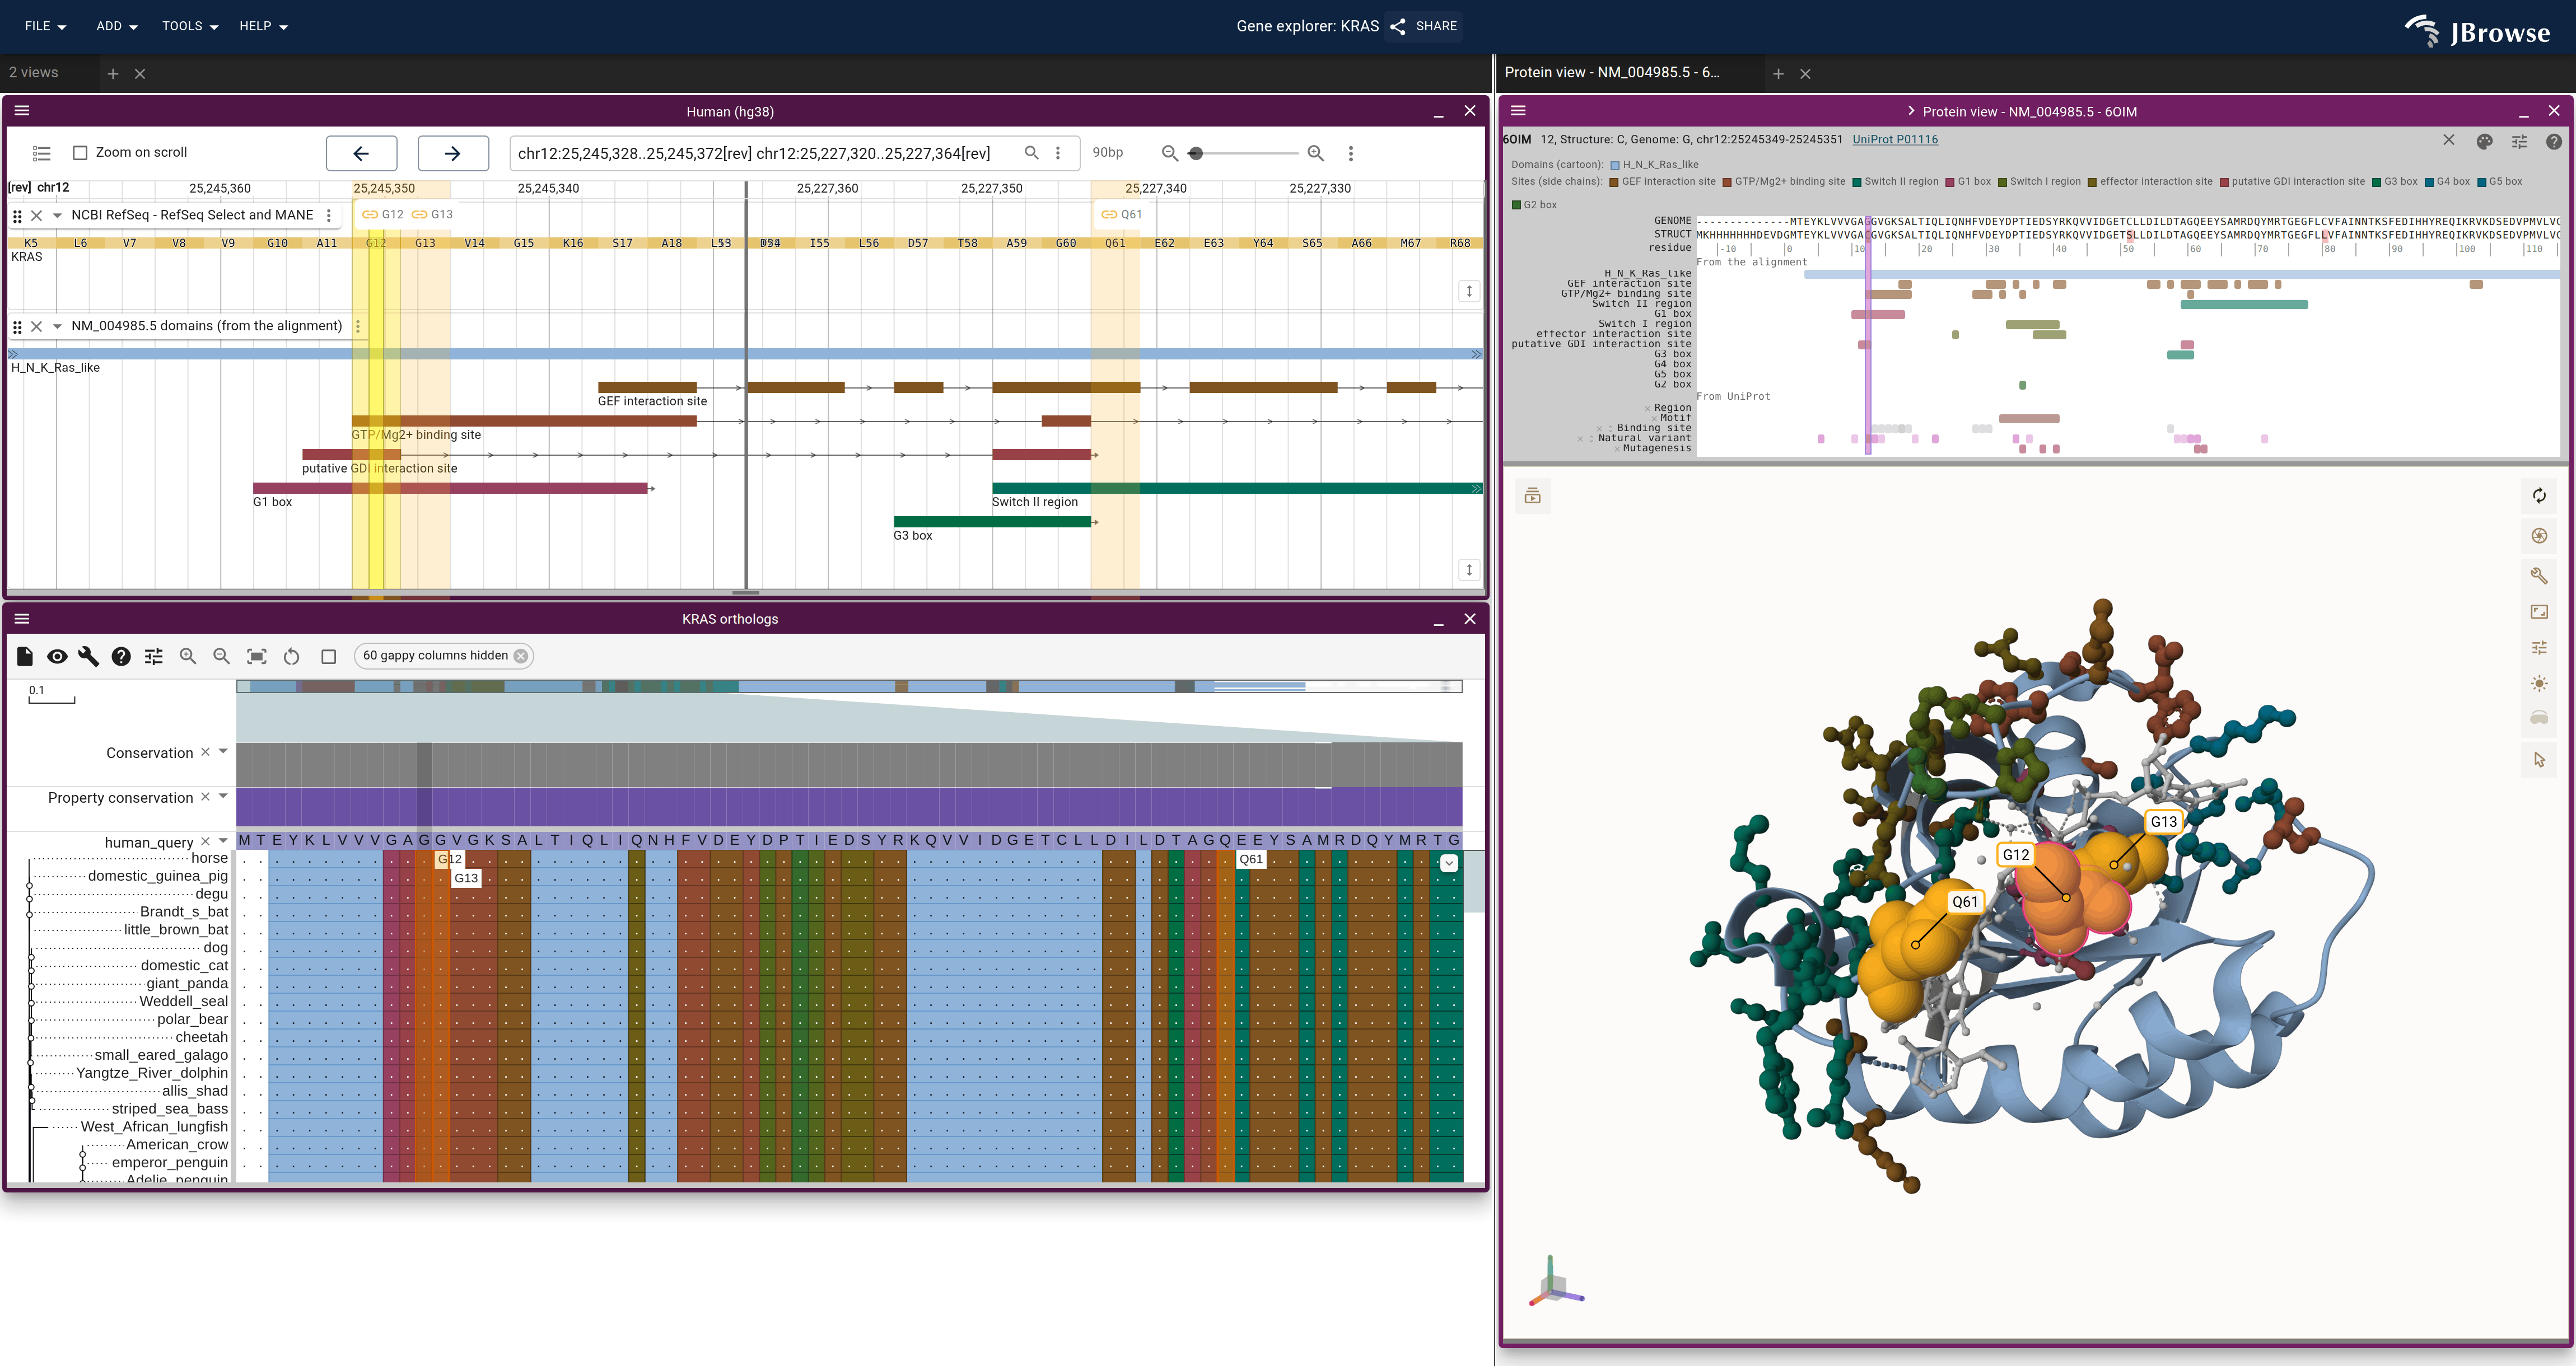This screenshot has height=1366, width=2576.
Task: Pan genome view right with arrow button
Action: pos(453,153)
